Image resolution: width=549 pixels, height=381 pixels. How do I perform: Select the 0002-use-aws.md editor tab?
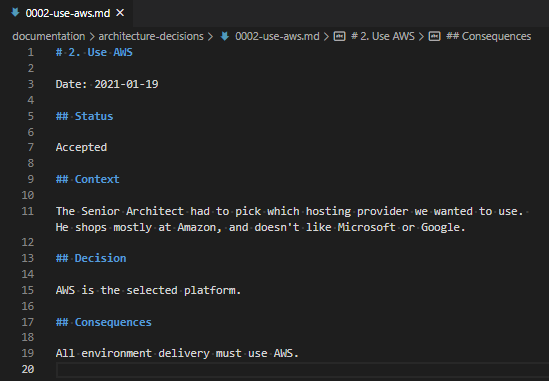(67, 13)
